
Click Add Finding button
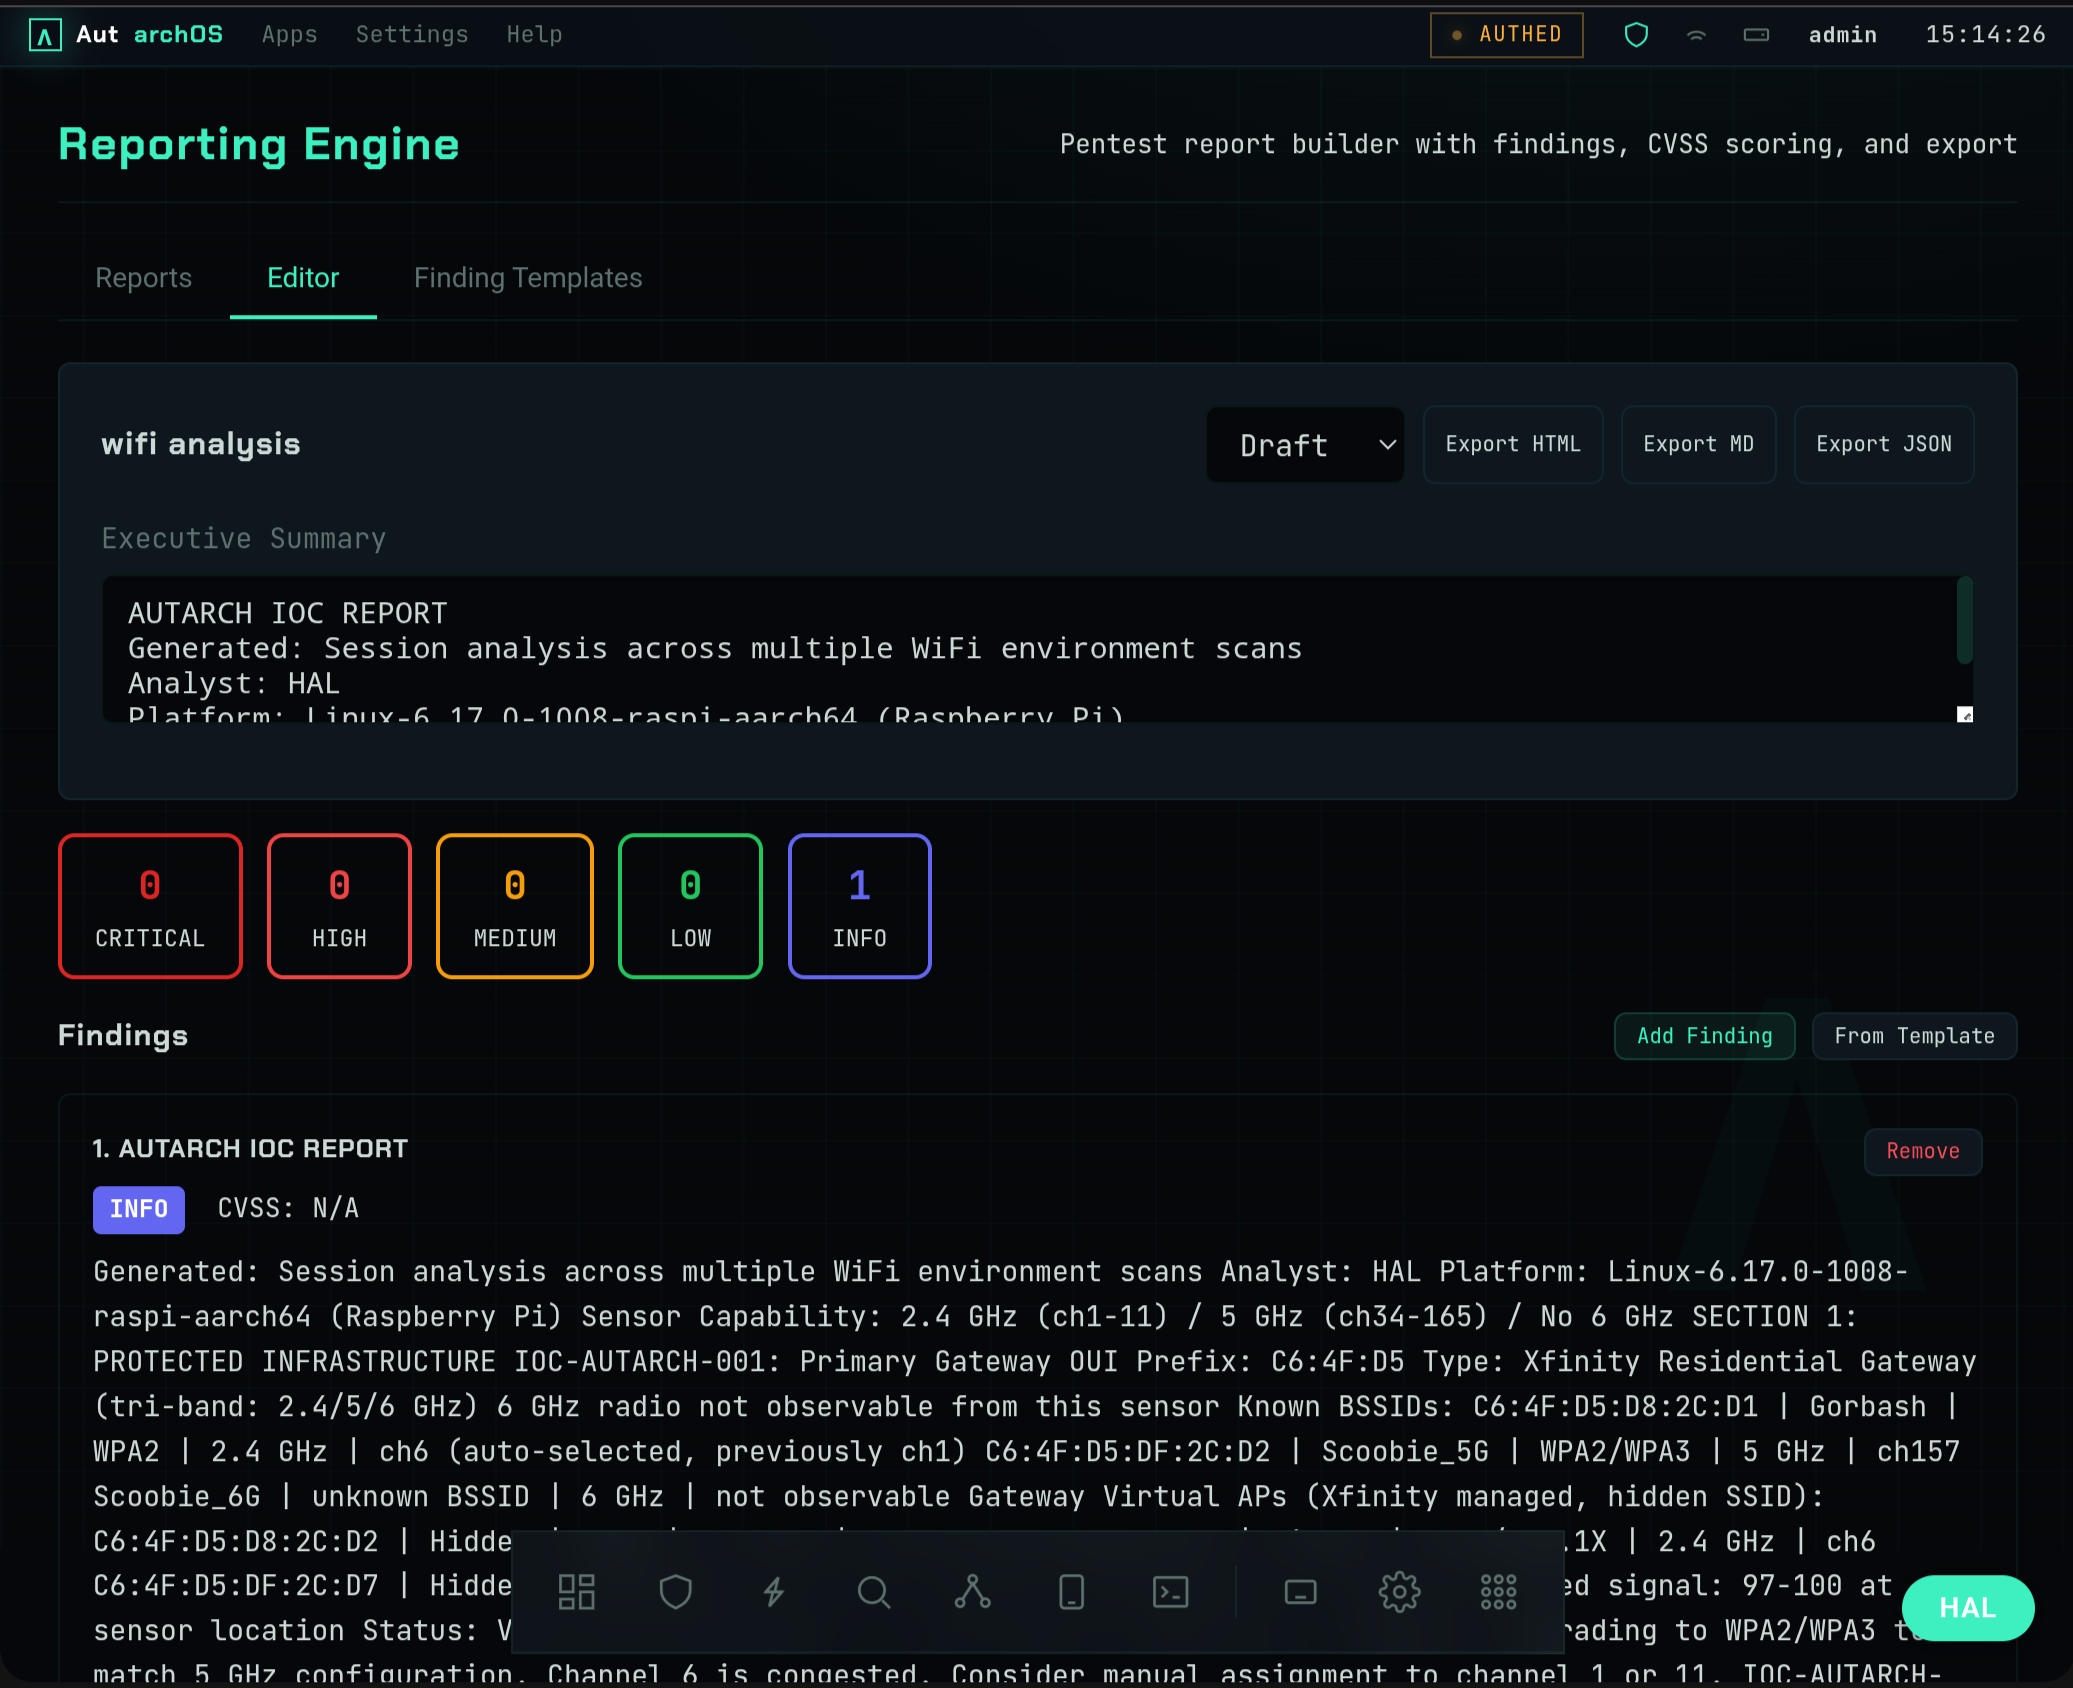(x=1704, y=1037)
